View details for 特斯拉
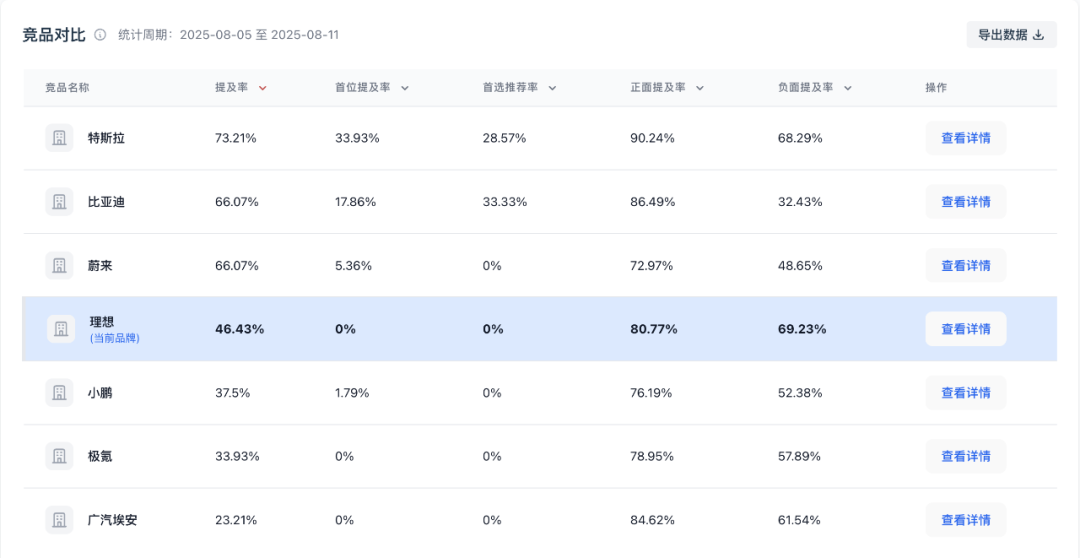Image resolution: width=1080 pixels, height=558 pixels. (966, 138)
